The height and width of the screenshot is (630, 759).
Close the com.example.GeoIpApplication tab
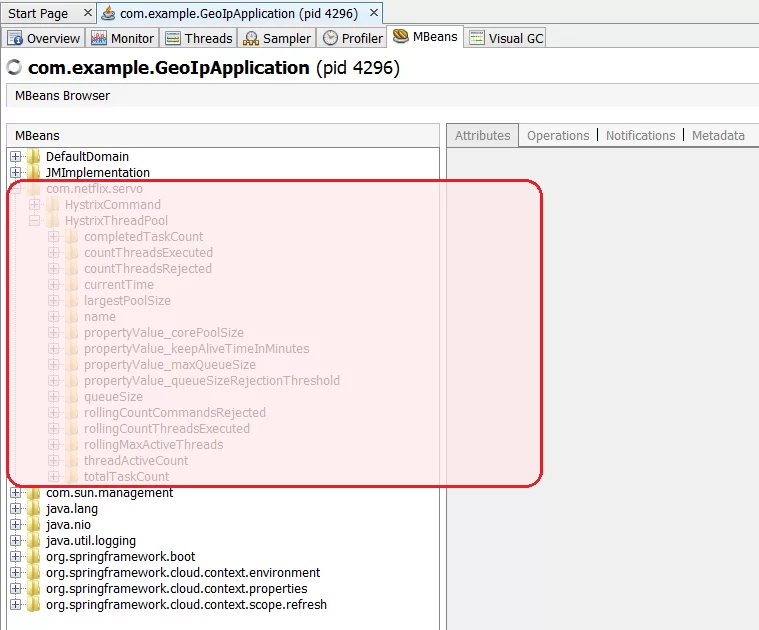(374, 13)
